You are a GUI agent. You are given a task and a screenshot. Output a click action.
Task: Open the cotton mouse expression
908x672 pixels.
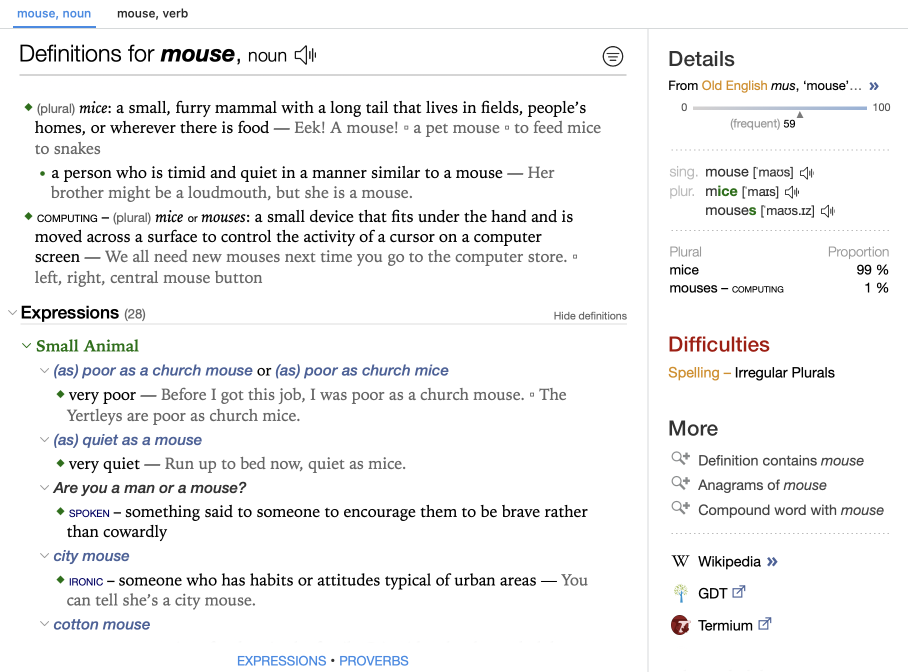[102, 624]
